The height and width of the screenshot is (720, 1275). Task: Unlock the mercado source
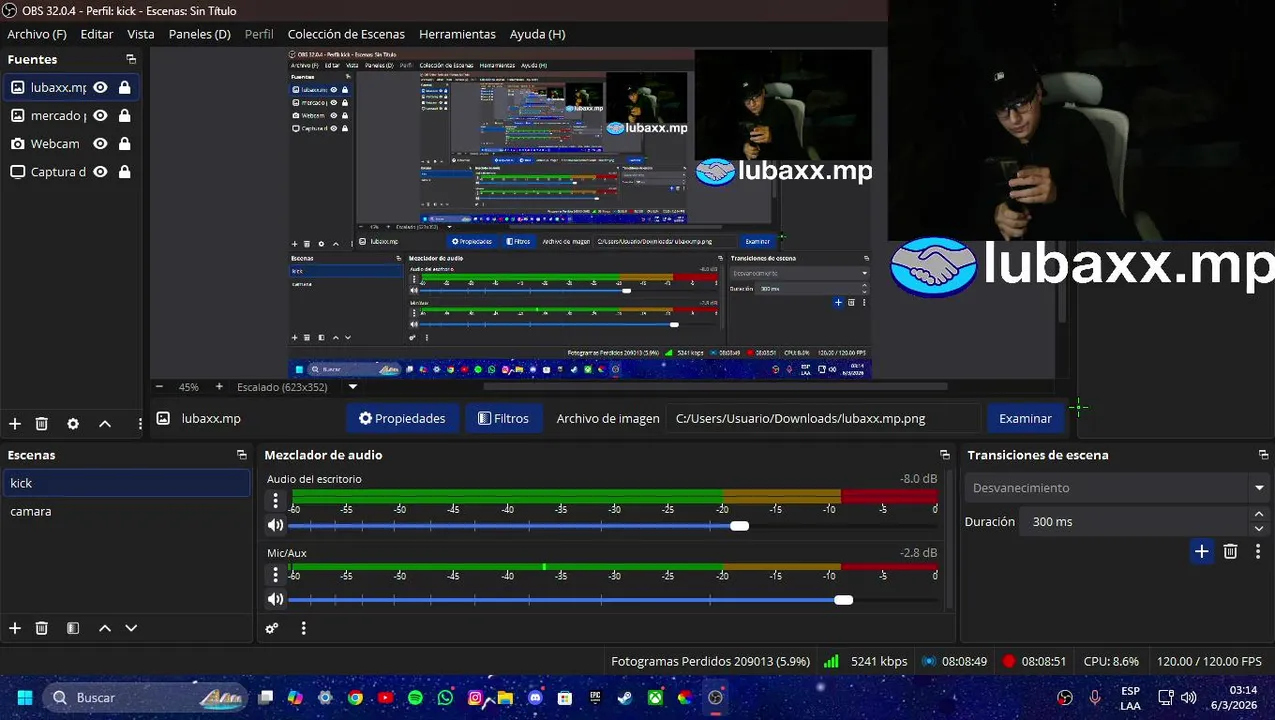tap(124, 116)
